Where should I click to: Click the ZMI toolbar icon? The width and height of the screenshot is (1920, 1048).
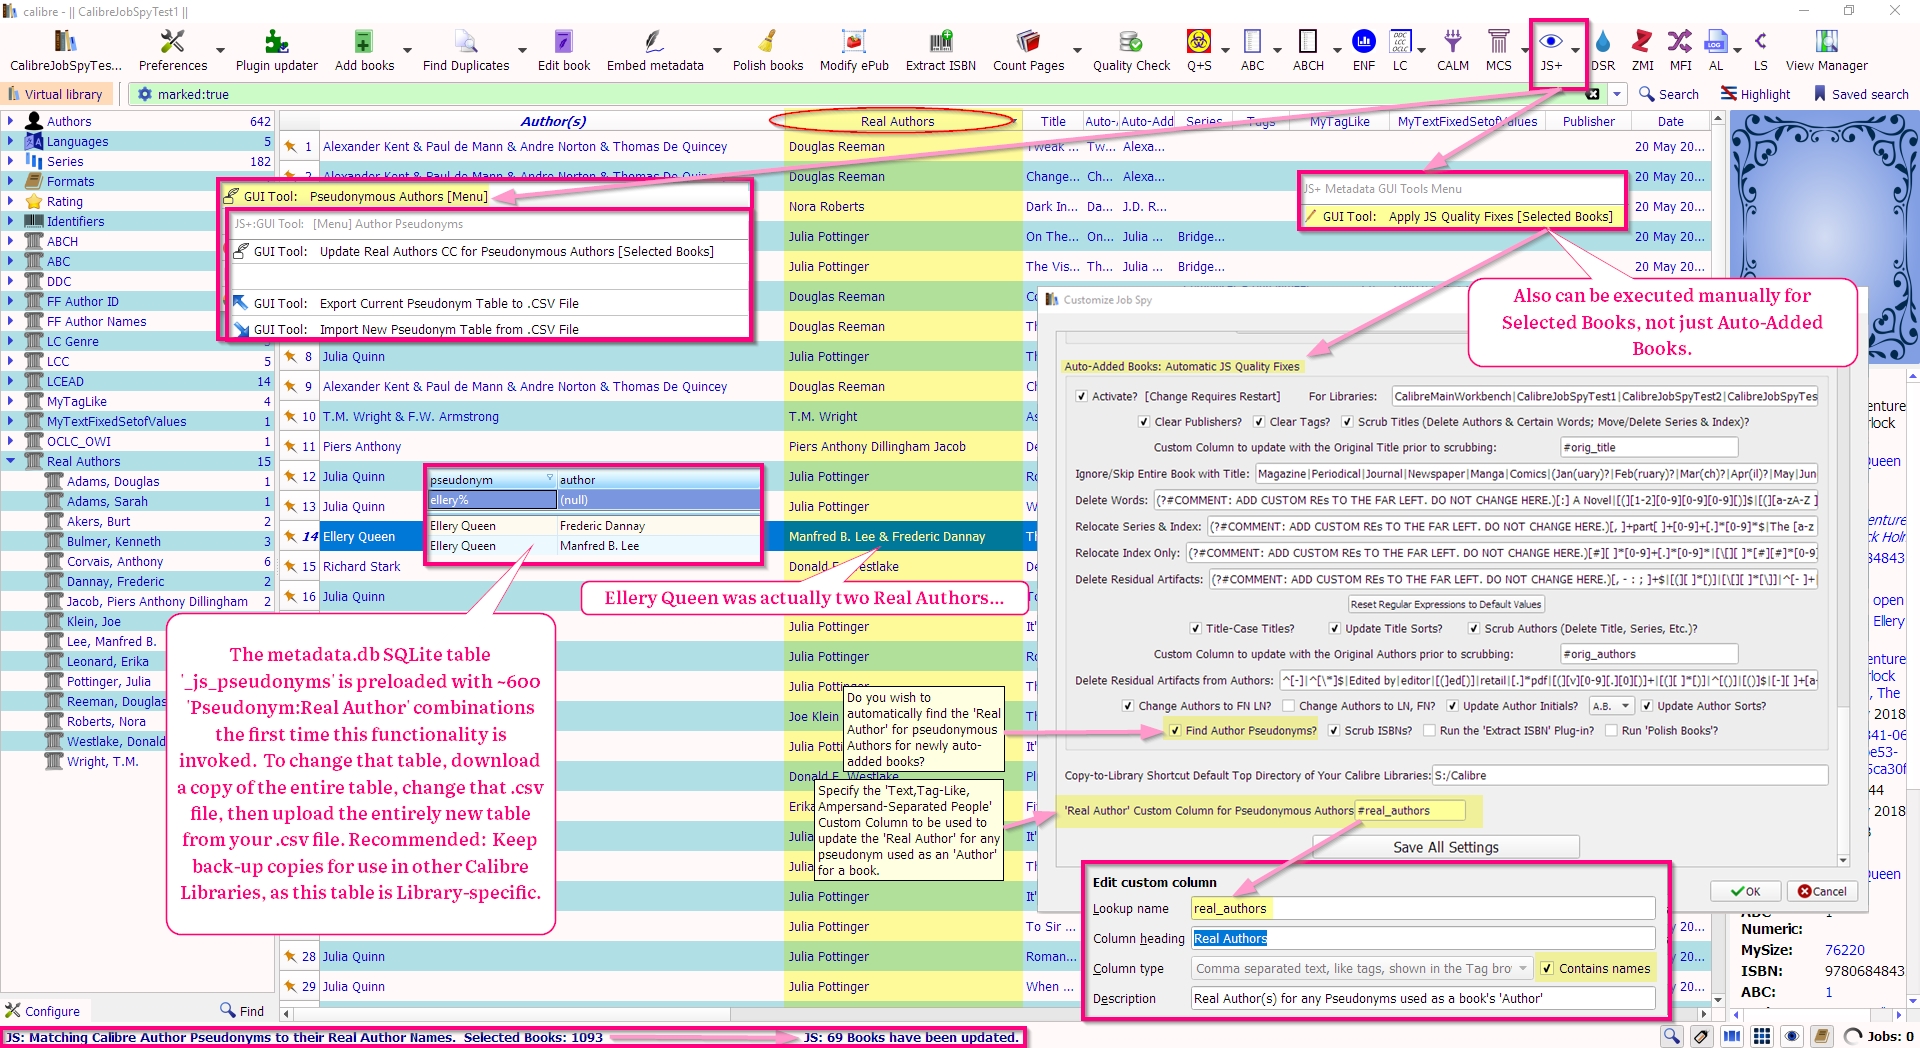point(1643,50)
